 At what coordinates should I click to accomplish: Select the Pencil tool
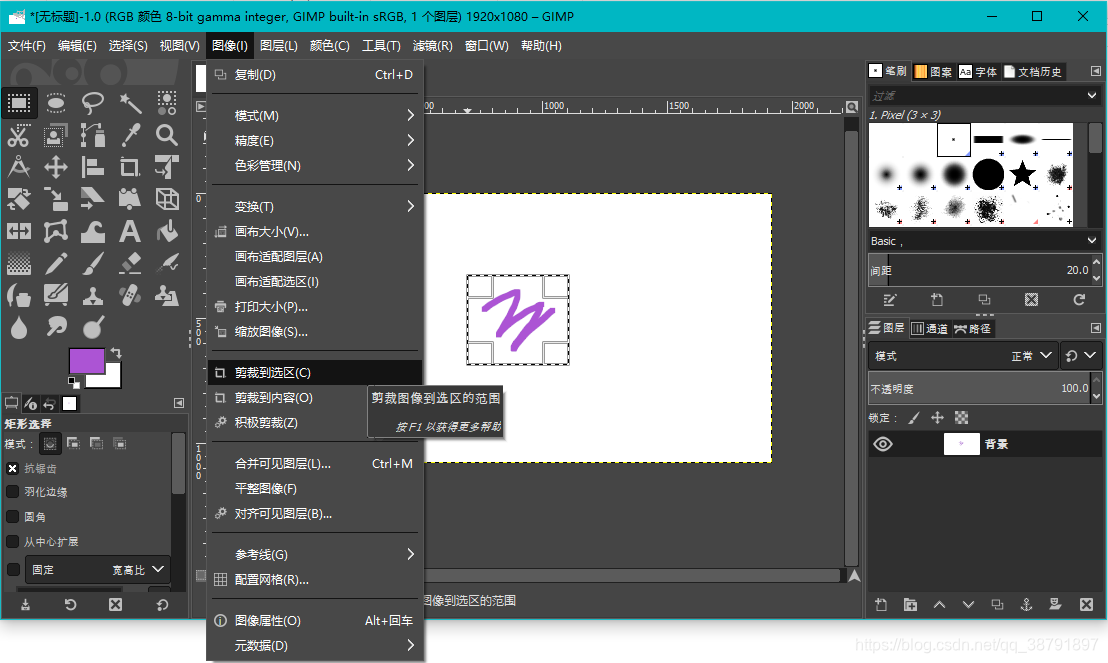tap(56, 264)
